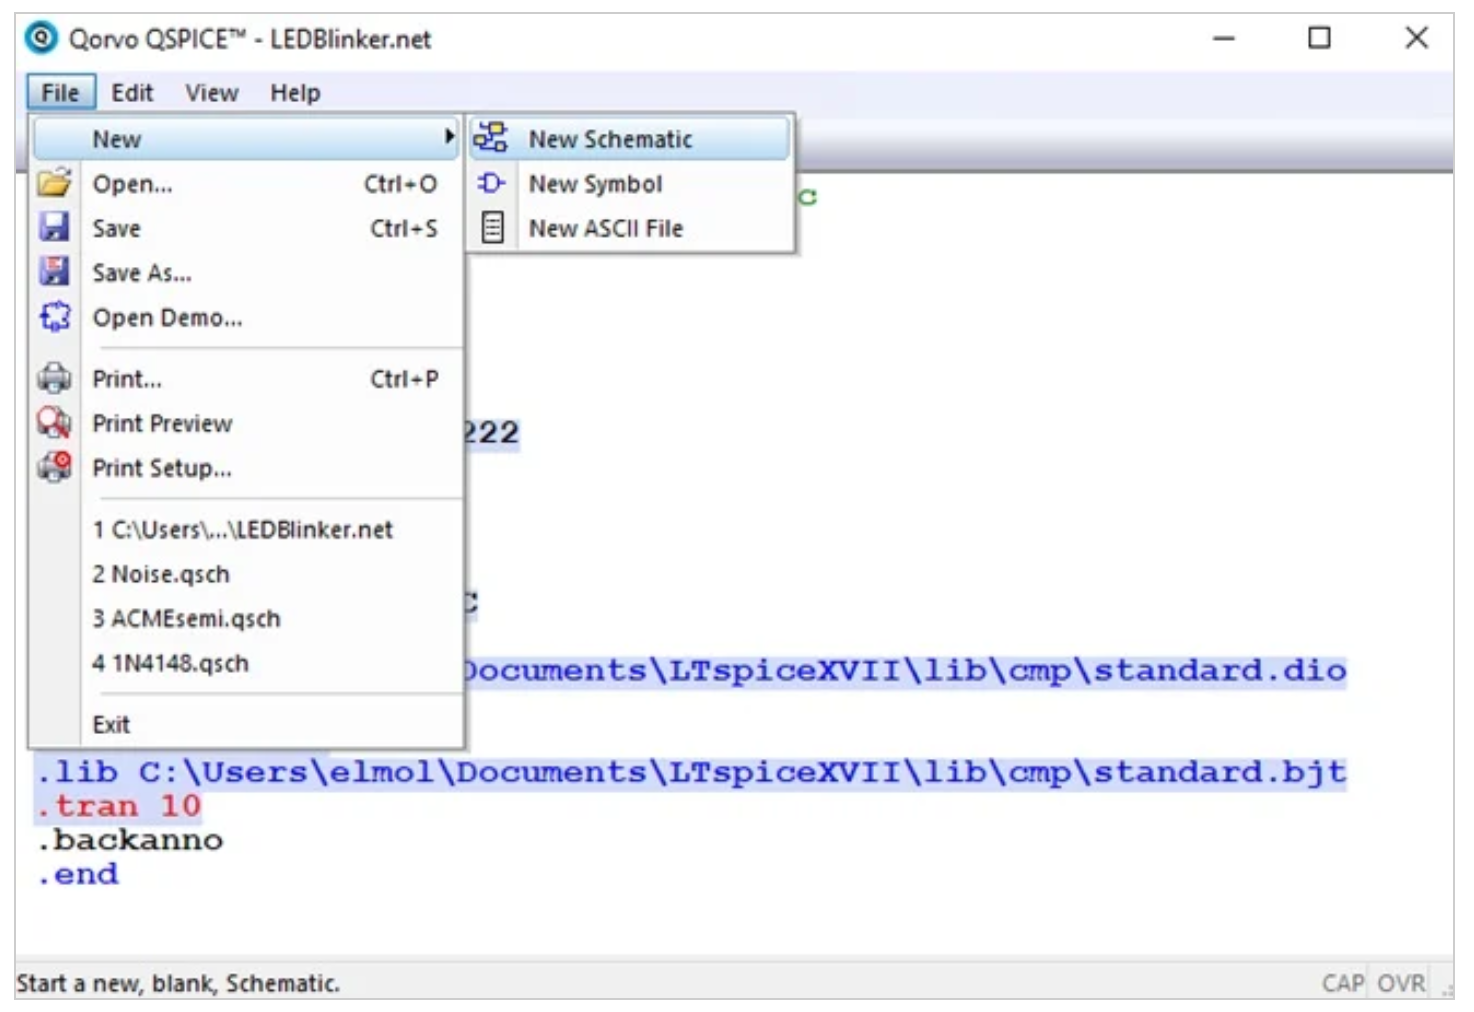
Task: Select Save As... menu entry
Action: (x=247, y=273)
